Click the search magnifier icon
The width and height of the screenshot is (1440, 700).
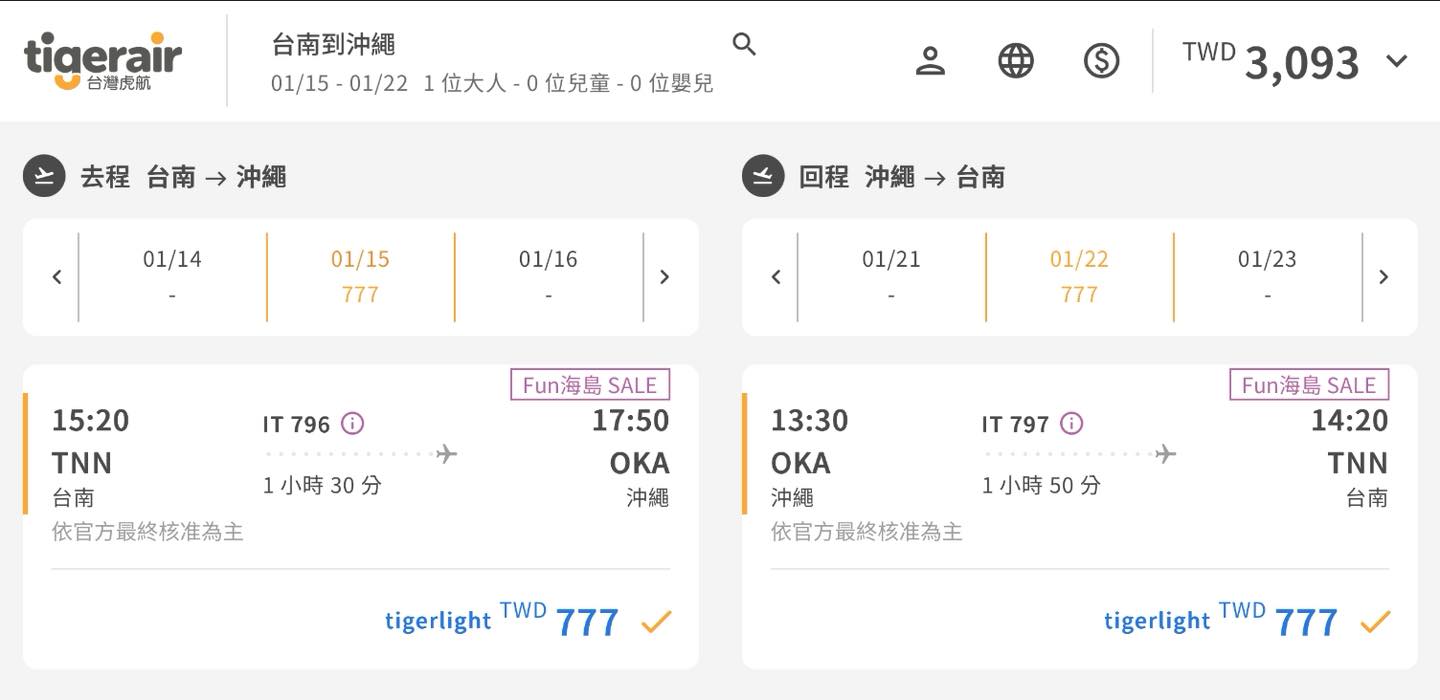coord(744,44)
